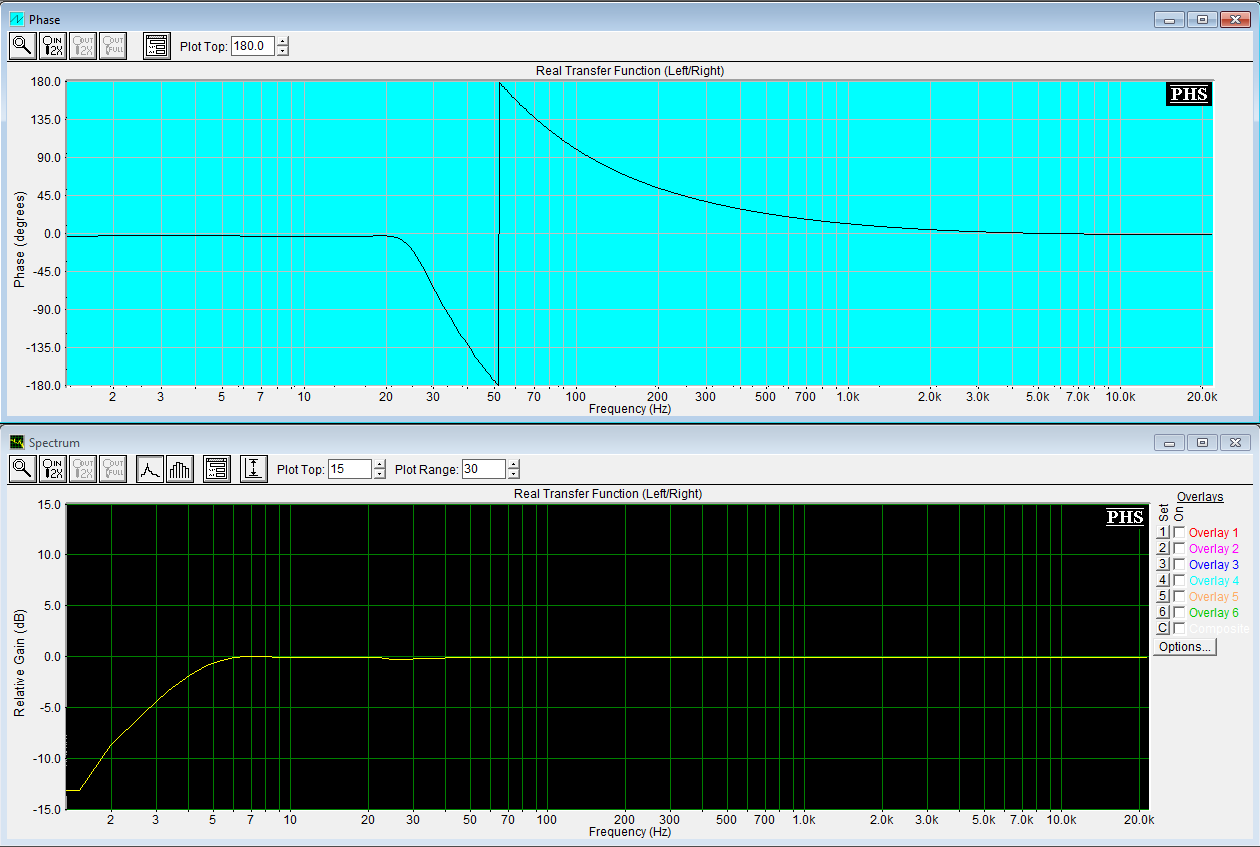Viewport: 1260px width, 847px height.
Task: Click the cyan Overlay 4 label
Action: [x=1214, y=581]
